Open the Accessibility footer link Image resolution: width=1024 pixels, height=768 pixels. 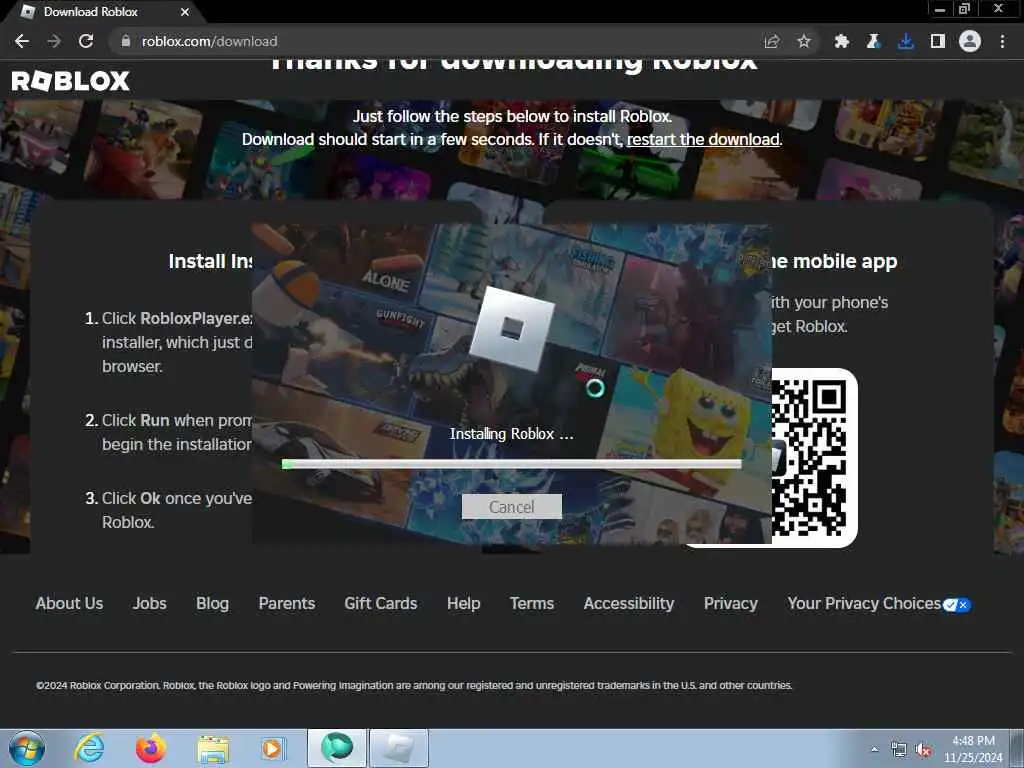pyautogui.click(x=629, y=603)
